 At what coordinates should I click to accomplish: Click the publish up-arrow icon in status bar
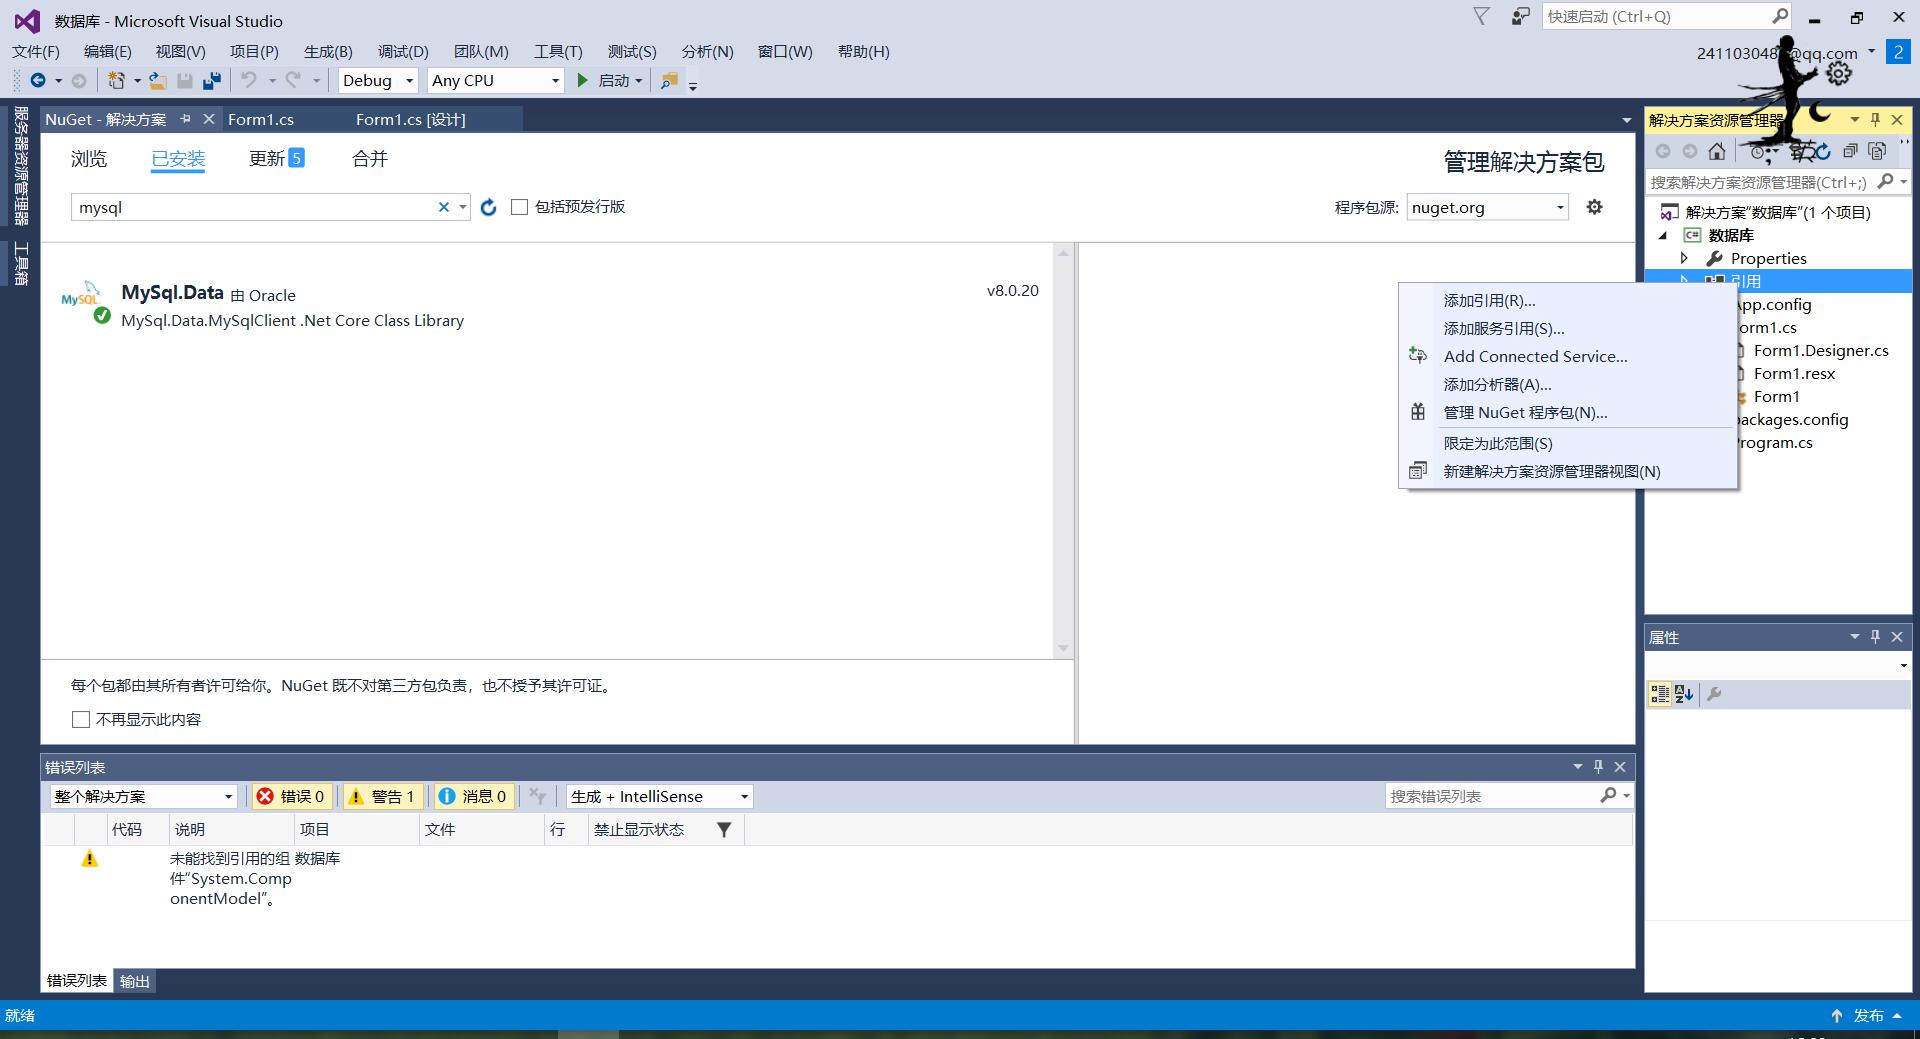click(1836, 1015)
